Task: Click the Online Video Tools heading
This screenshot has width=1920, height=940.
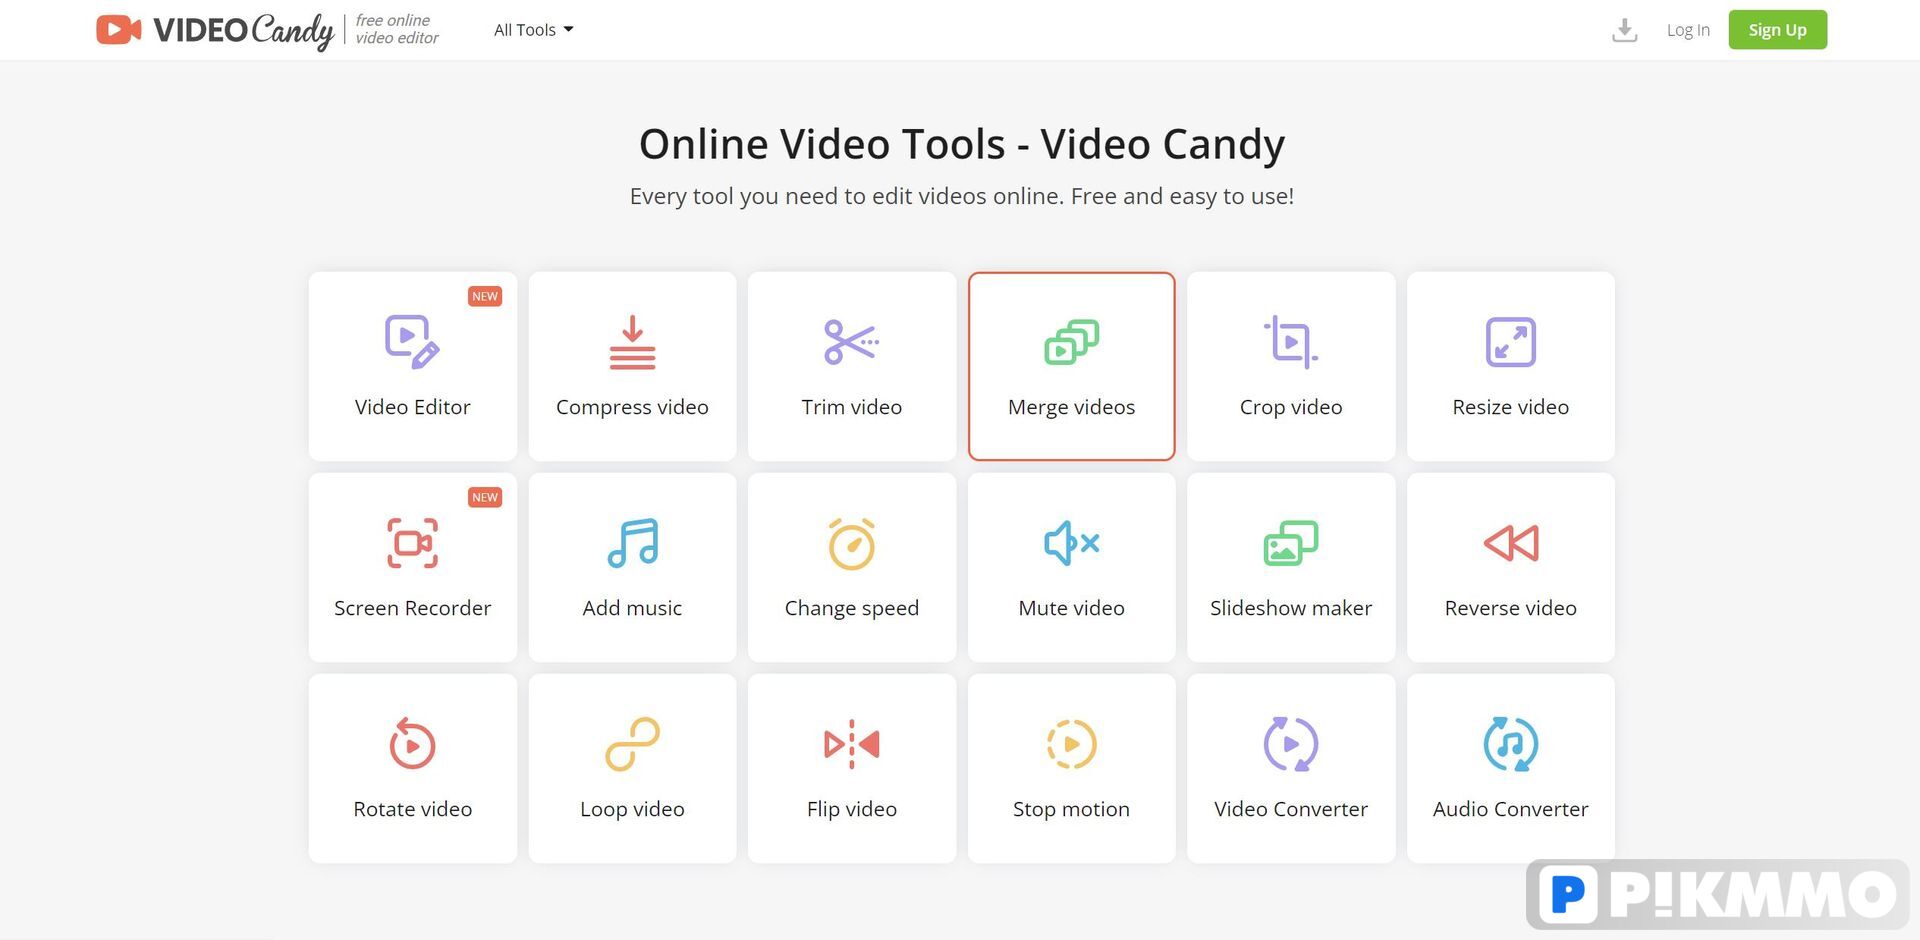Action: [x=962, y=144]
